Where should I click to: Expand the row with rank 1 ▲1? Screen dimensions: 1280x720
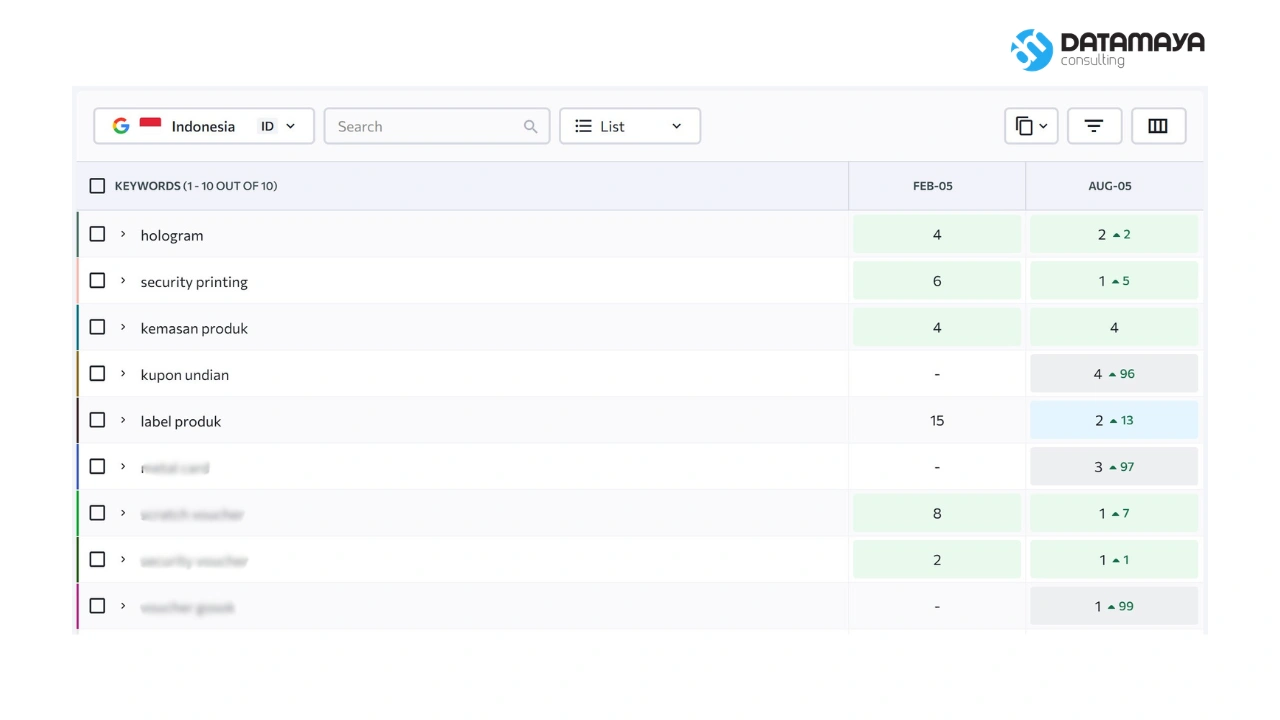123,560
